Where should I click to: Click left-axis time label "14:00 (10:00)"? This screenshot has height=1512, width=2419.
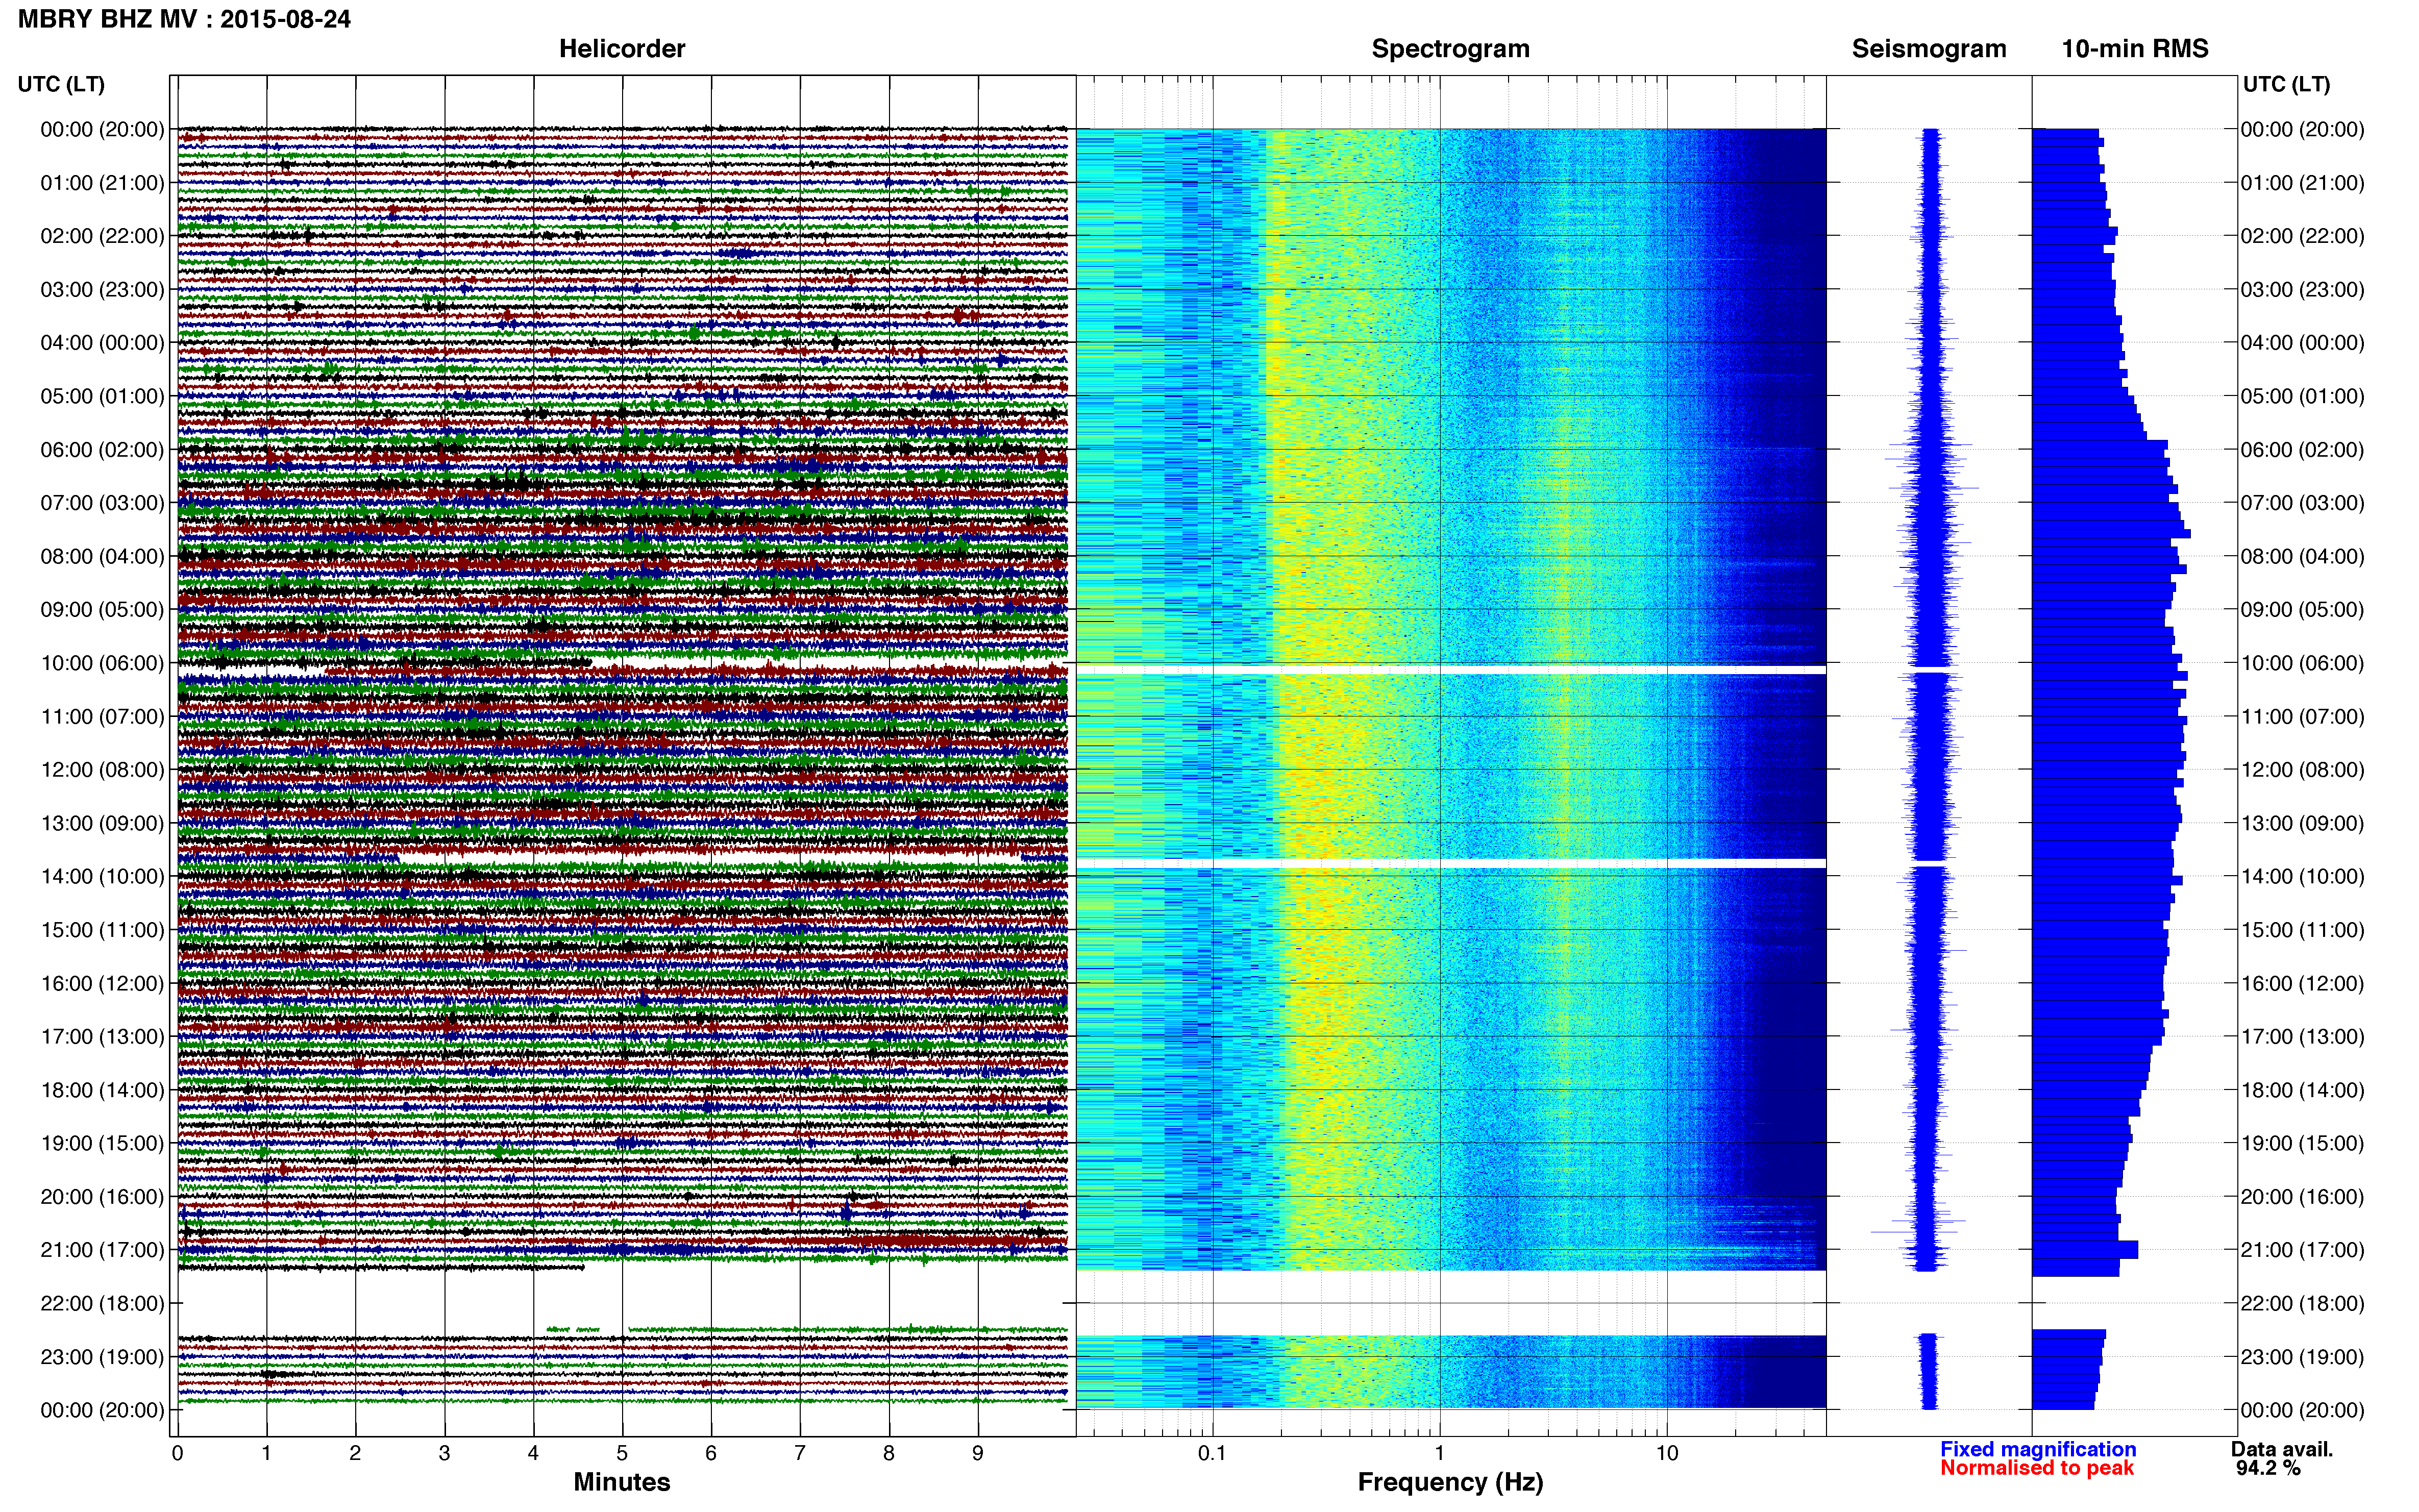102,877
